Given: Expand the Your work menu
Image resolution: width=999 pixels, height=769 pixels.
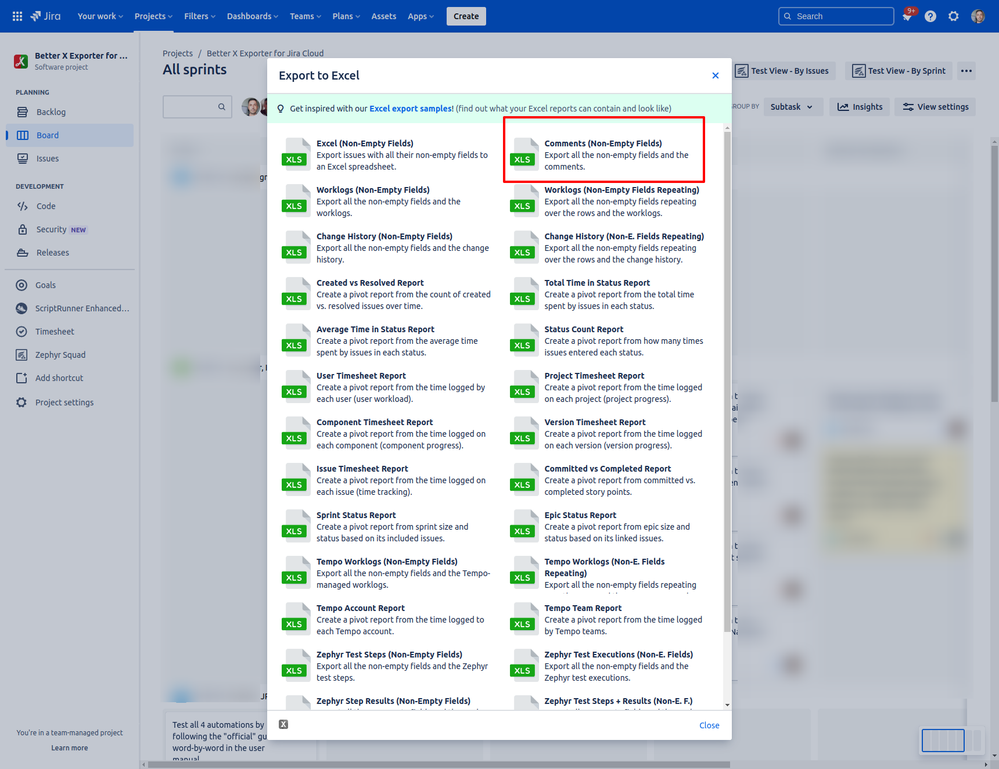Looking at the screenshot, I should point(100,16).
